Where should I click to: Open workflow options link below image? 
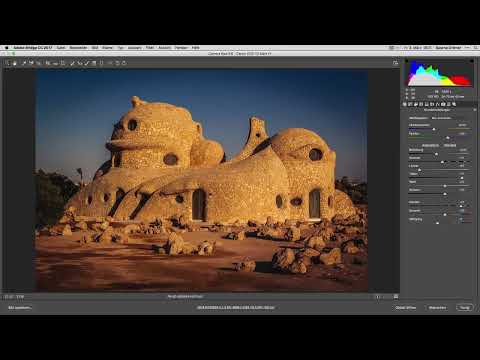235,308
